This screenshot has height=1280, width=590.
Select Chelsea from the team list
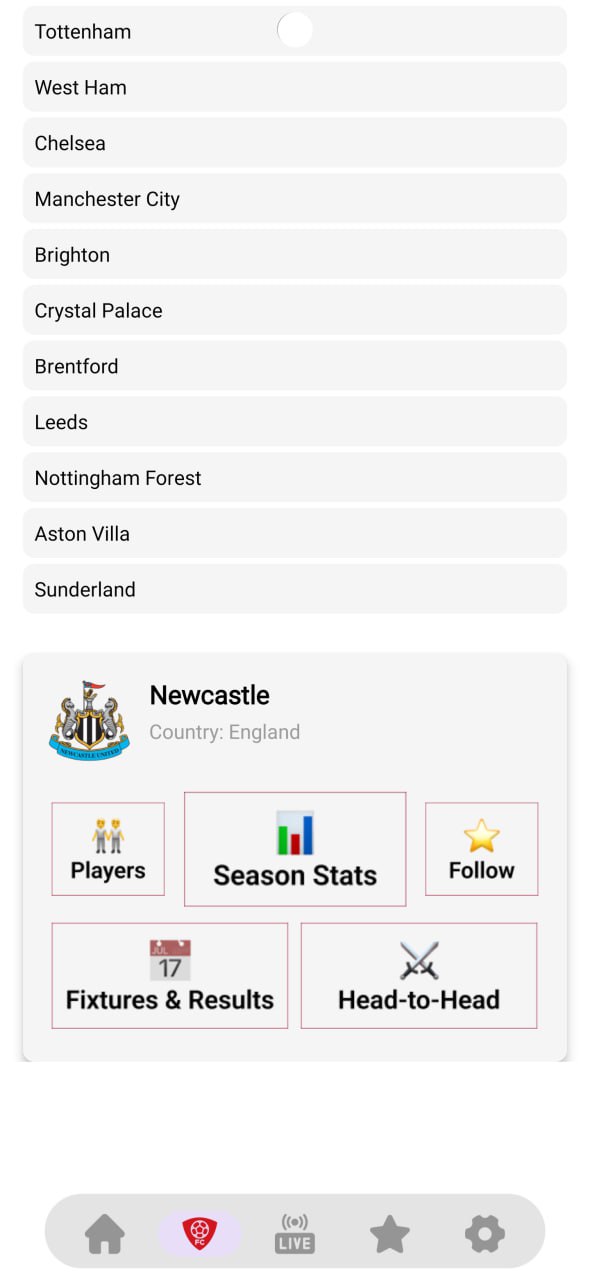[294, 143]
